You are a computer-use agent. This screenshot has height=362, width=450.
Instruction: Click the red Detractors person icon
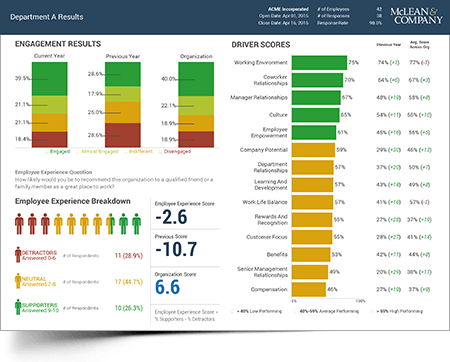[18, 255]
